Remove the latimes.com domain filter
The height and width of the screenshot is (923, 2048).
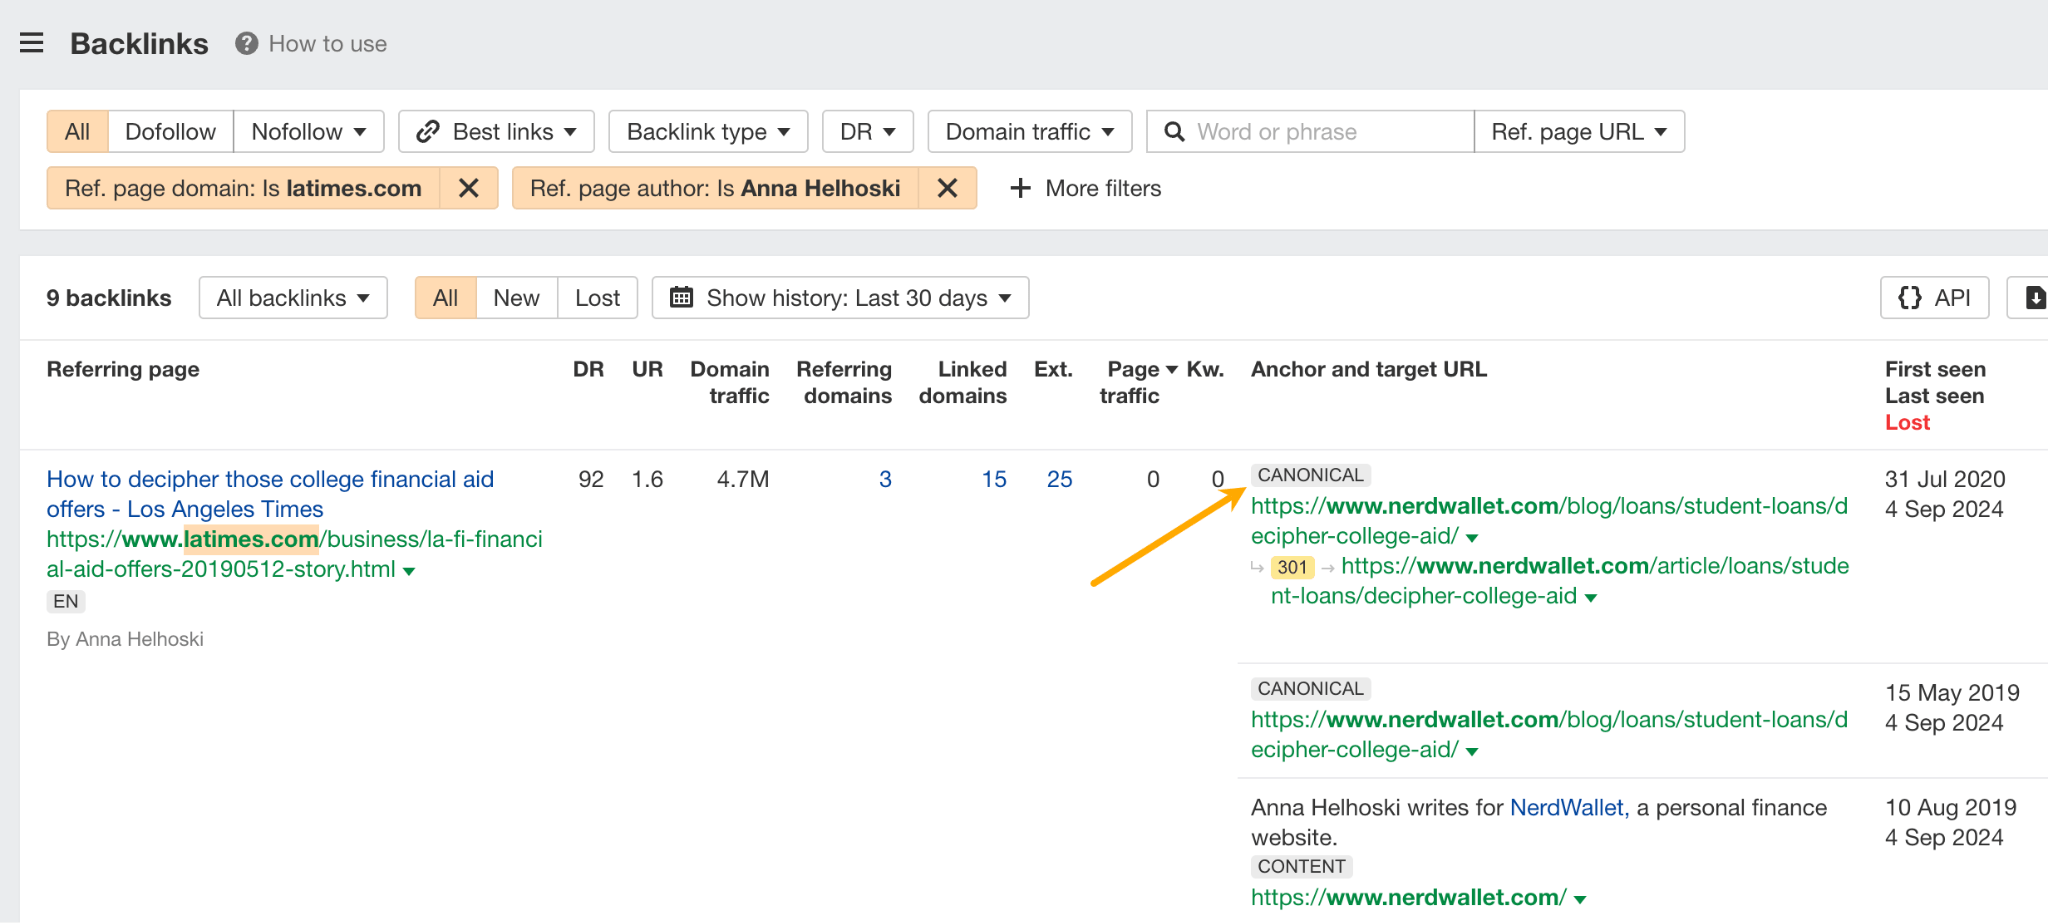point(468,188)
